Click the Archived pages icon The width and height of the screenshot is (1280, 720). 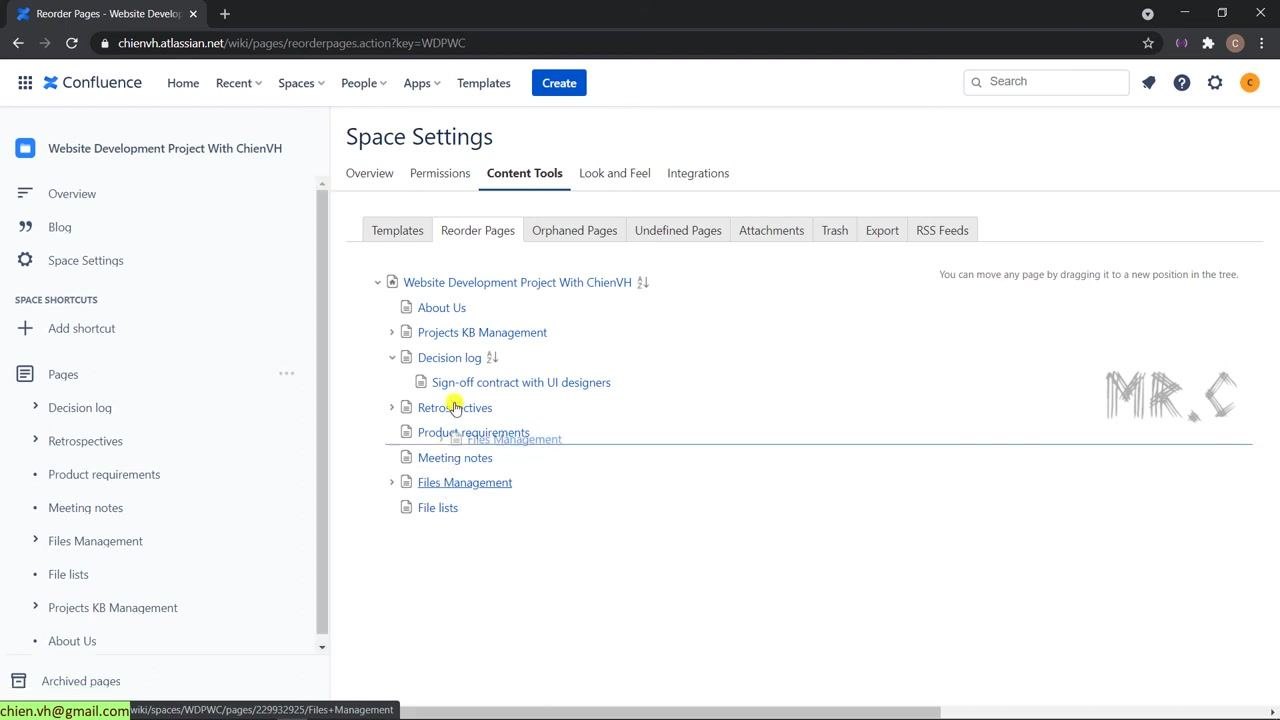click(x=17, y=681)
